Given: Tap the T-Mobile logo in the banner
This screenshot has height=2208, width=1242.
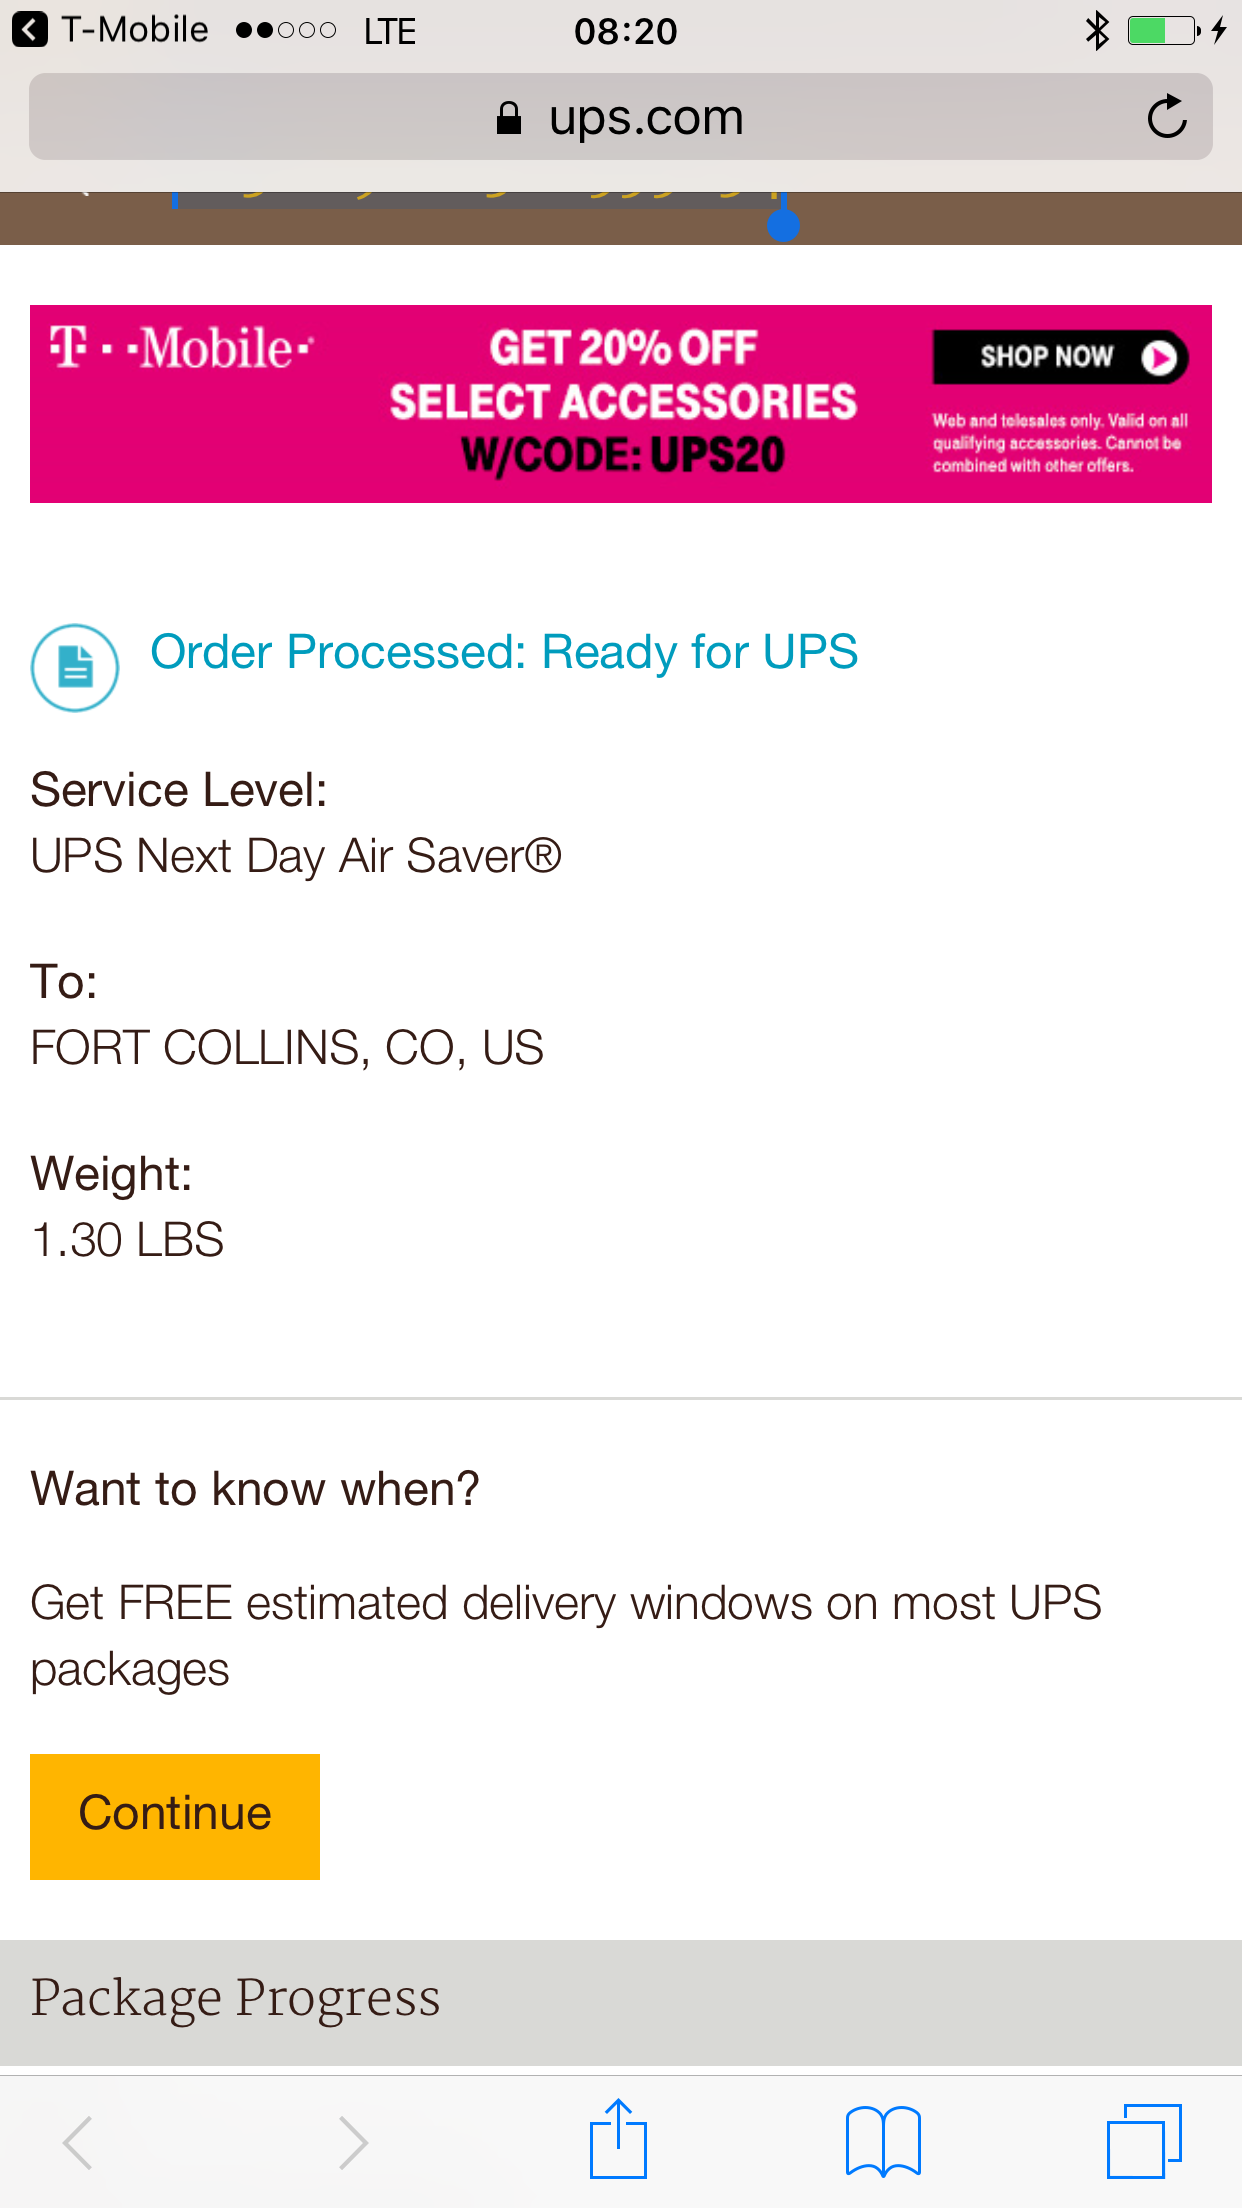Looking at the screenshot, I should pyautogui.click(x=182, y=349).
